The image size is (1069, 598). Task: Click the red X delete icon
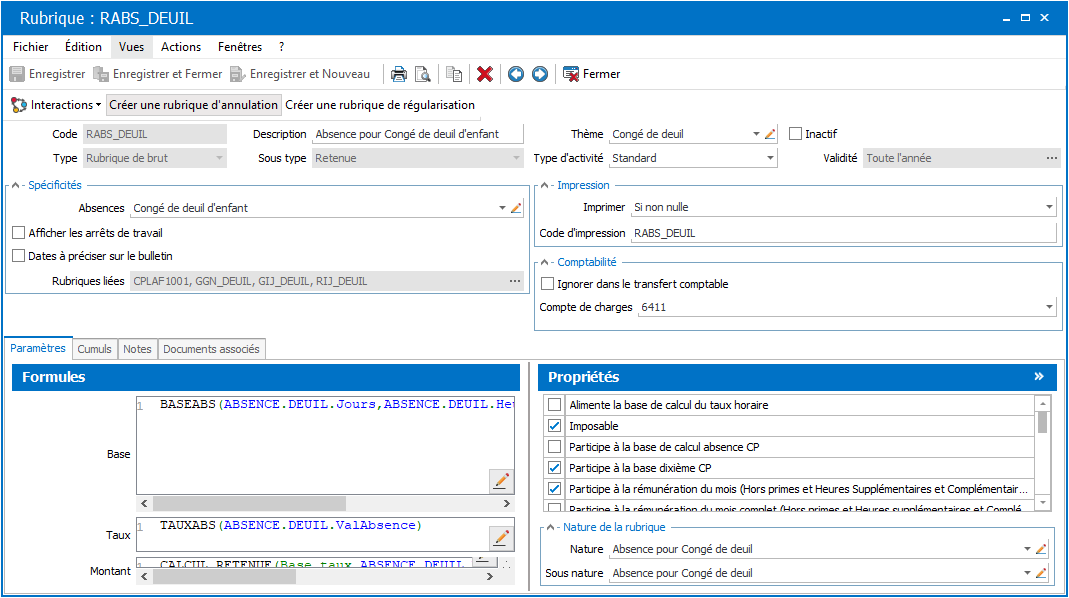pyautogui.click(x=485, y=74)
